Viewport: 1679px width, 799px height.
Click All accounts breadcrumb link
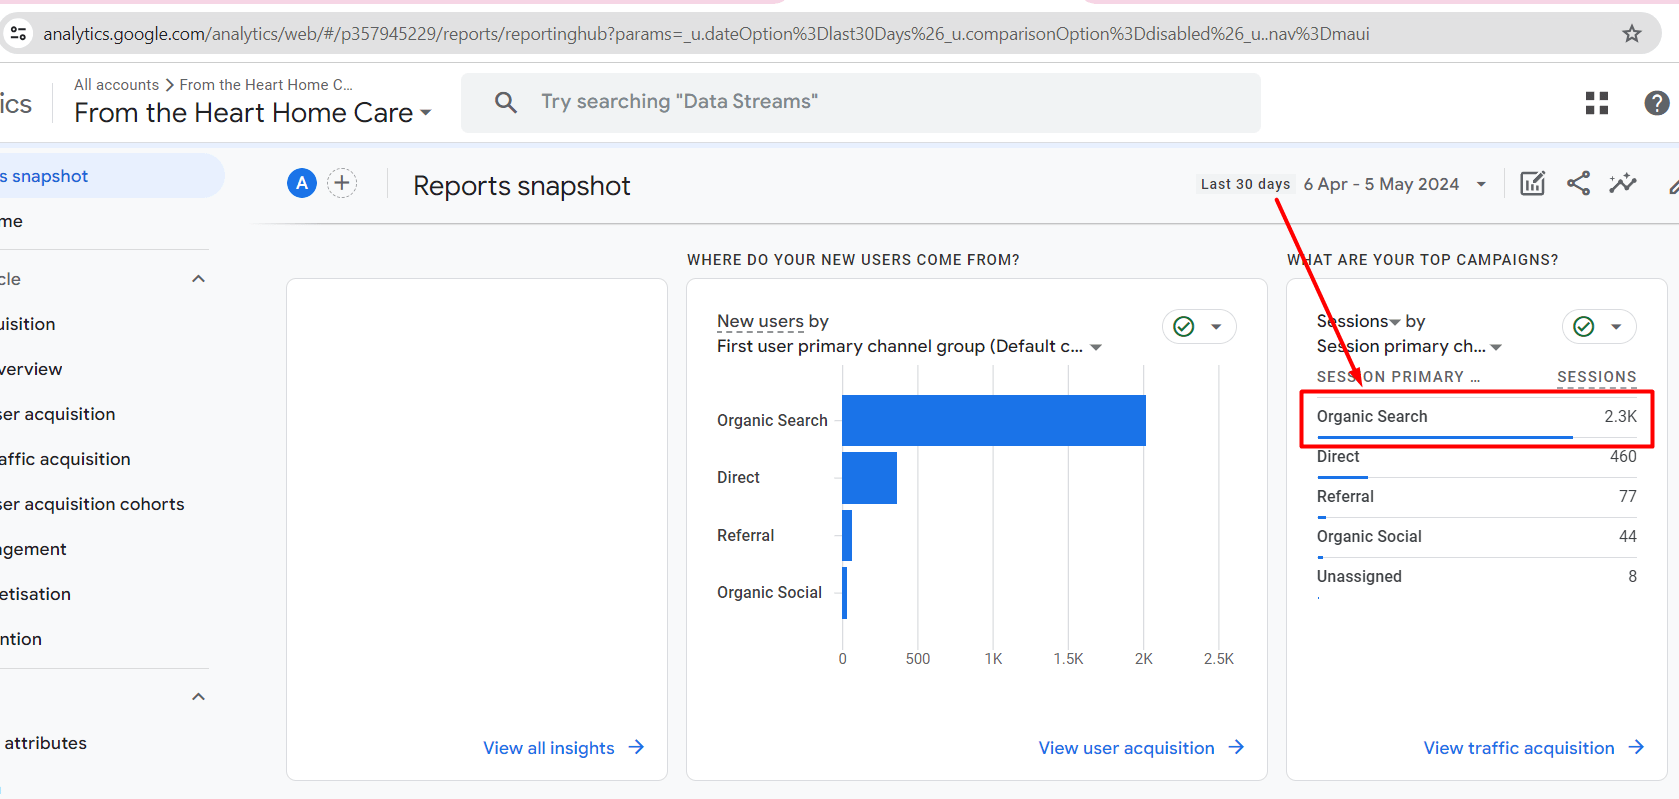(x=116, y=85)
